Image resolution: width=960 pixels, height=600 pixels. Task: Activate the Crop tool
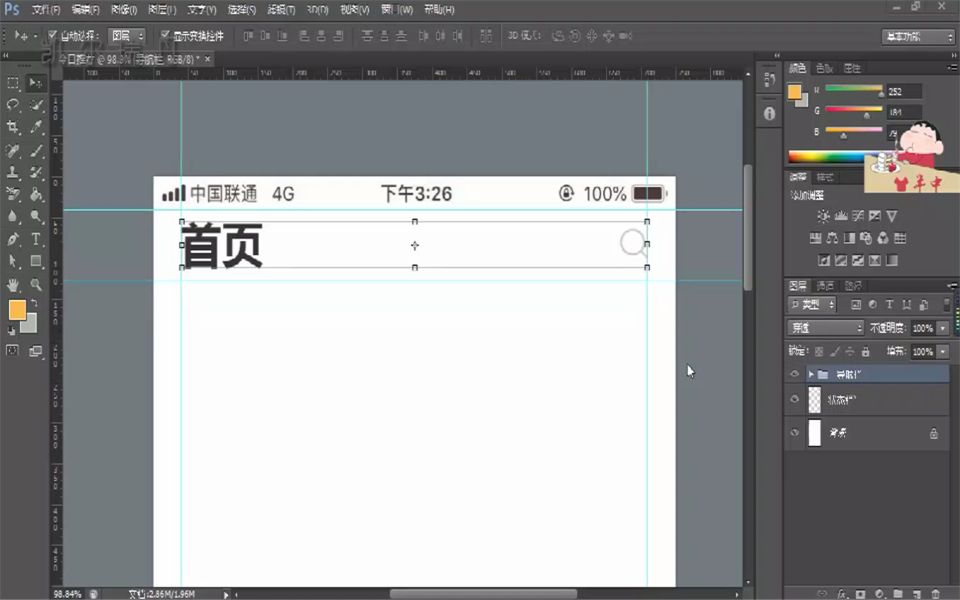coord(12,124)
